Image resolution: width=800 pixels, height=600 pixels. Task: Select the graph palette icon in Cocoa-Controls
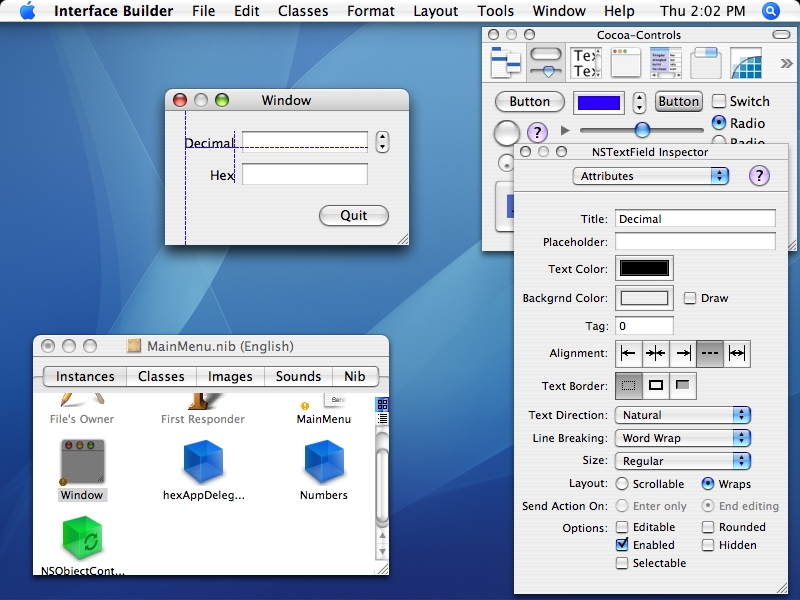coord(746,62)
